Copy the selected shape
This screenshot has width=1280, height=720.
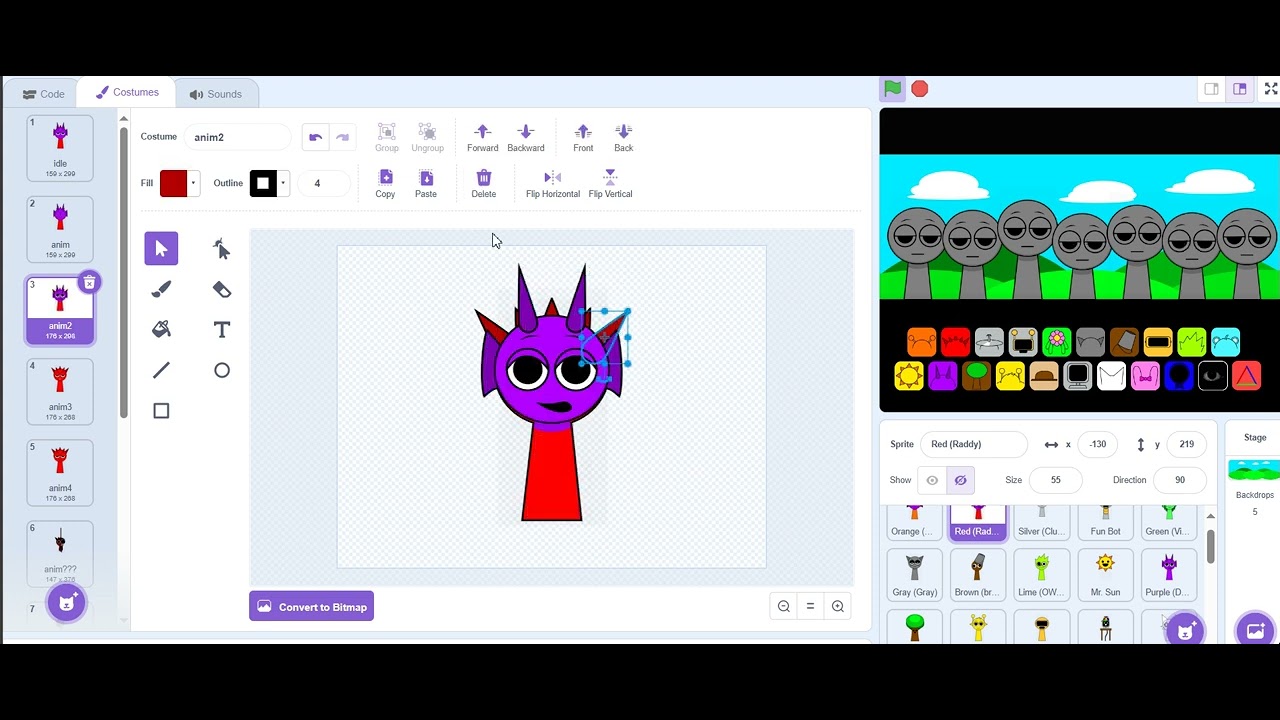pos(385,184)
